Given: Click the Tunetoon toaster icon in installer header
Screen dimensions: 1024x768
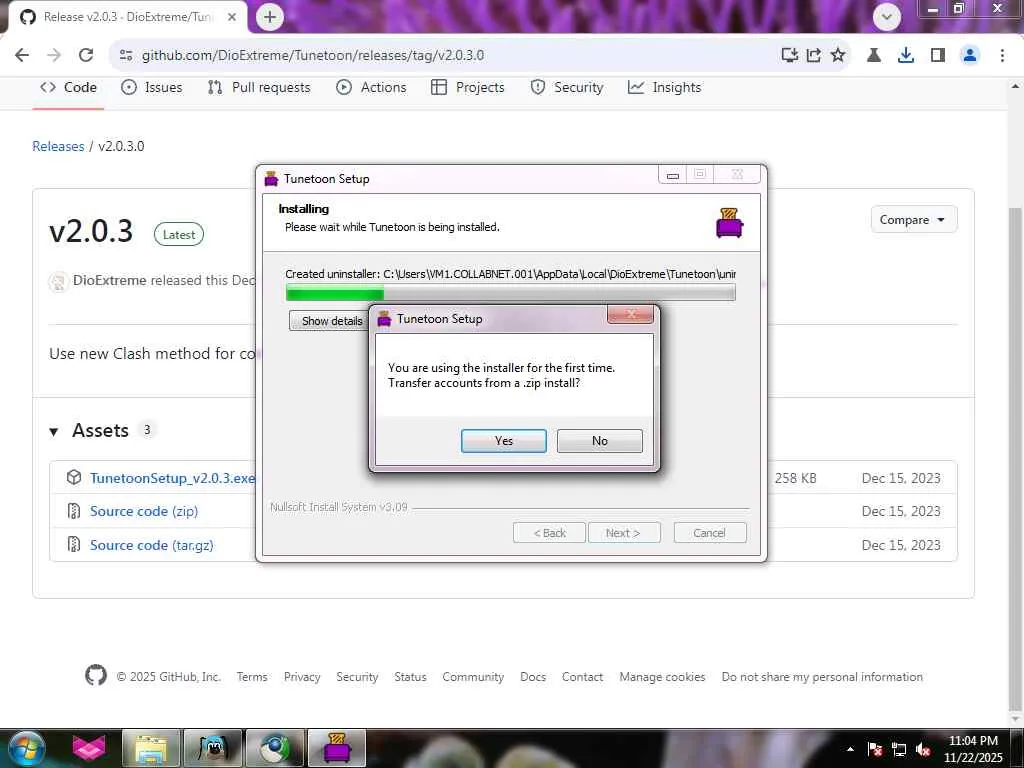Looking at the screenshot, I should (x=729, y=223).
